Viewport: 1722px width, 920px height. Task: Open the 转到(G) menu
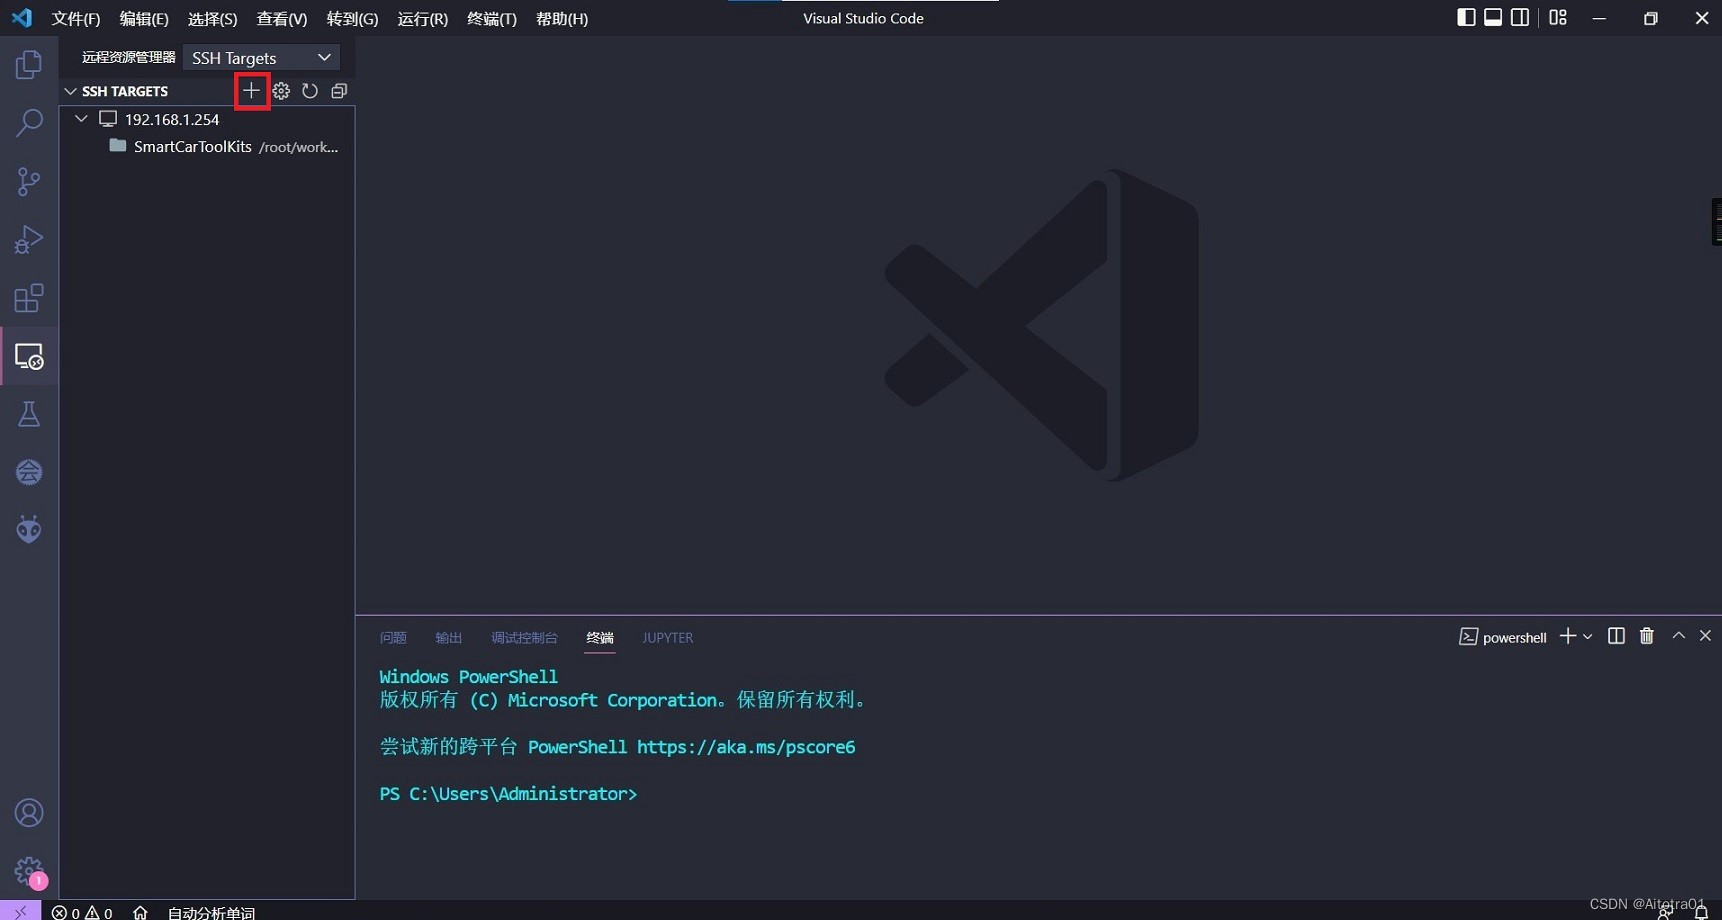pos(352,19)
